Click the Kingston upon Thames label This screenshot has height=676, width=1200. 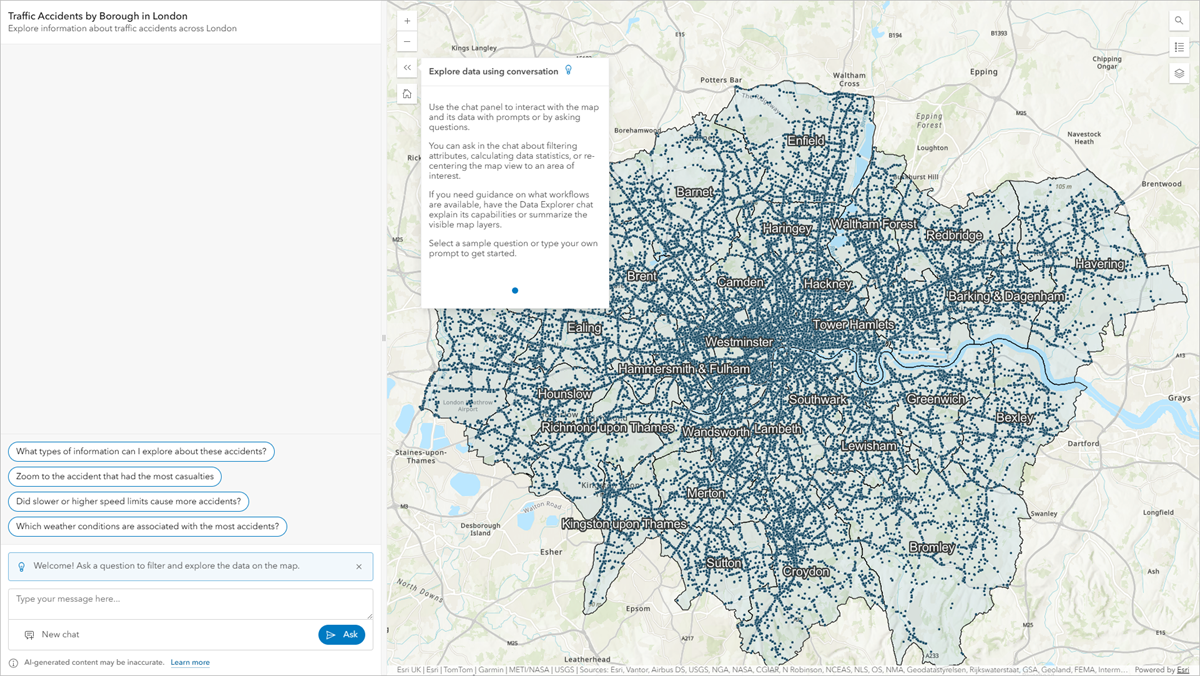pyautogui.click(x=624, y=524)
